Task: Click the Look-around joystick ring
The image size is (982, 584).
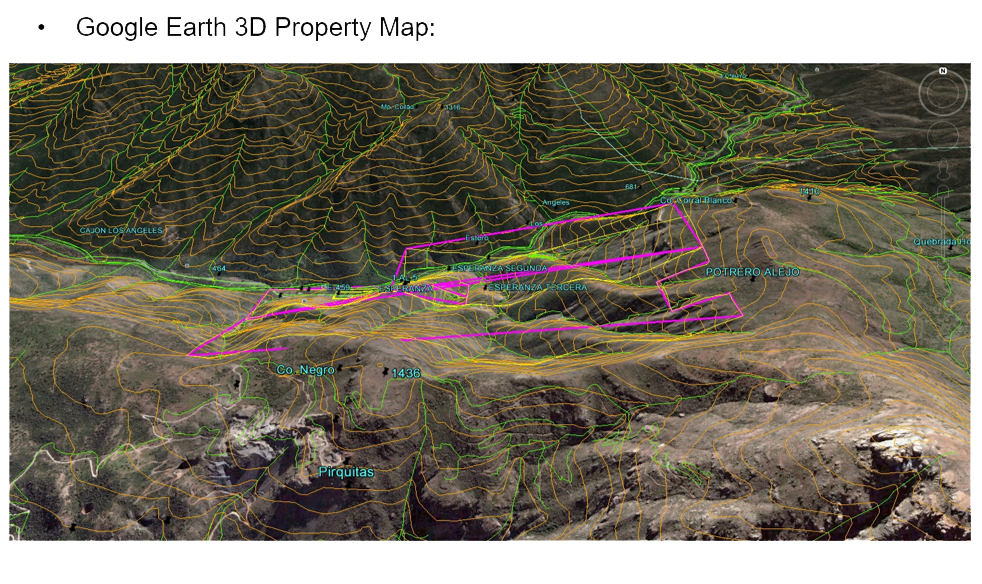Action: pos(943,93)
